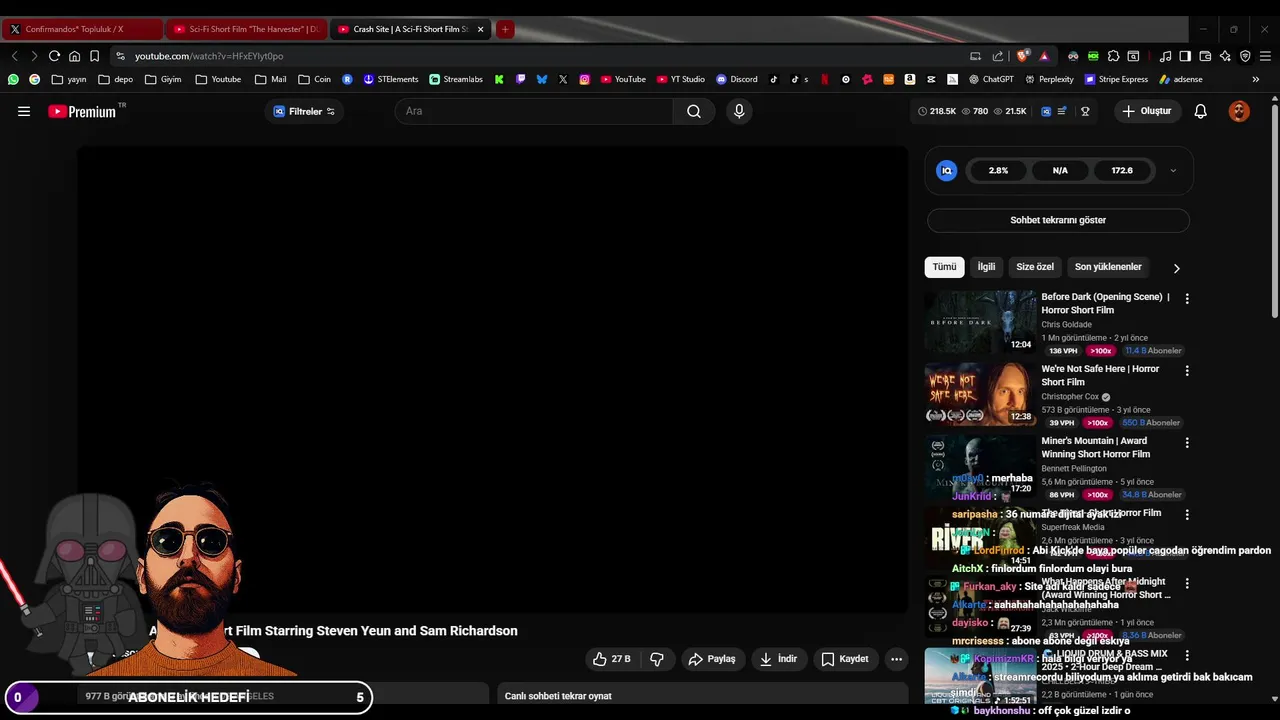Expand hidden bookmarks overflow chevron

click(1256, 79)
